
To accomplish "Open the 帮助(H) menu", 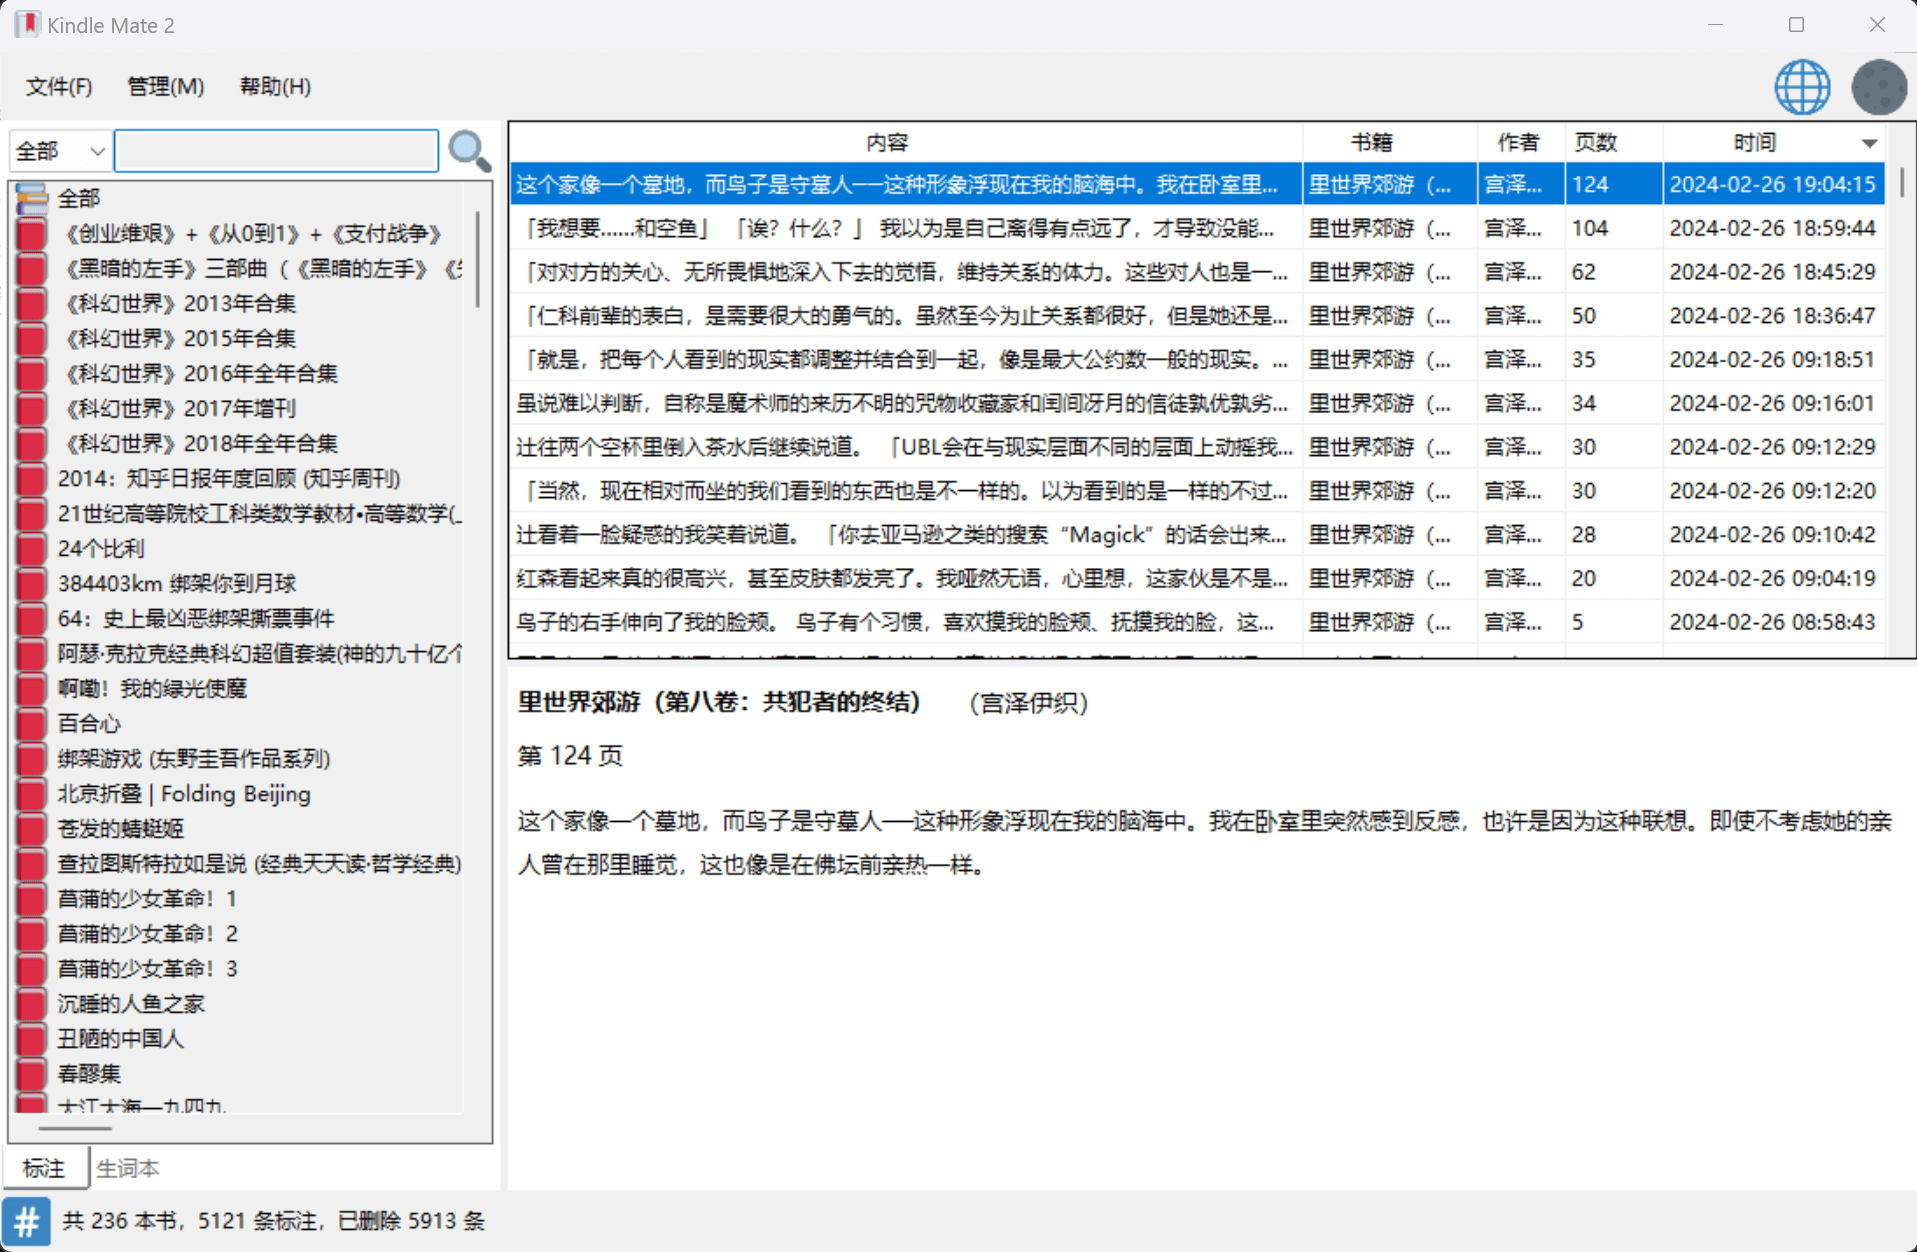I will 275,87.
